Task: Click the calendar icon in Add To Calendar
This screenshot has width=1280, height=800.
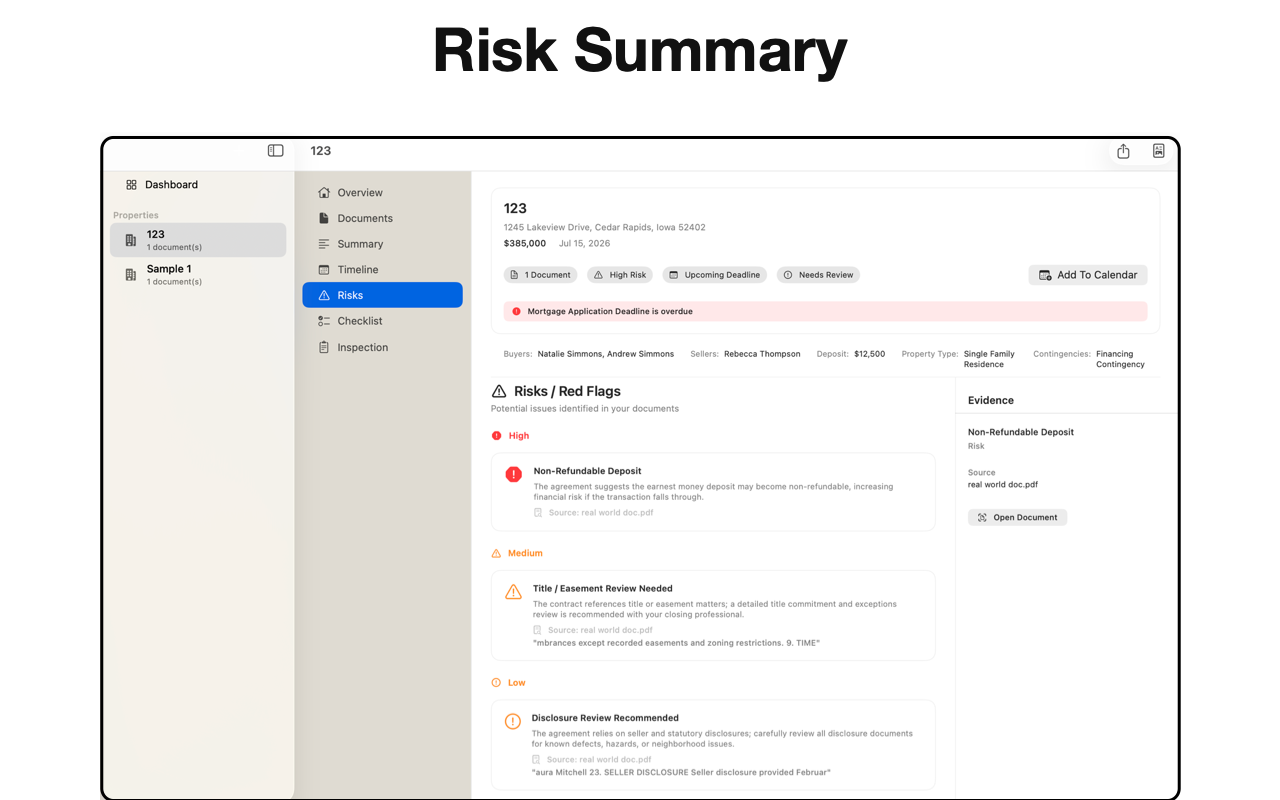Action: (x=1045, y=275)
